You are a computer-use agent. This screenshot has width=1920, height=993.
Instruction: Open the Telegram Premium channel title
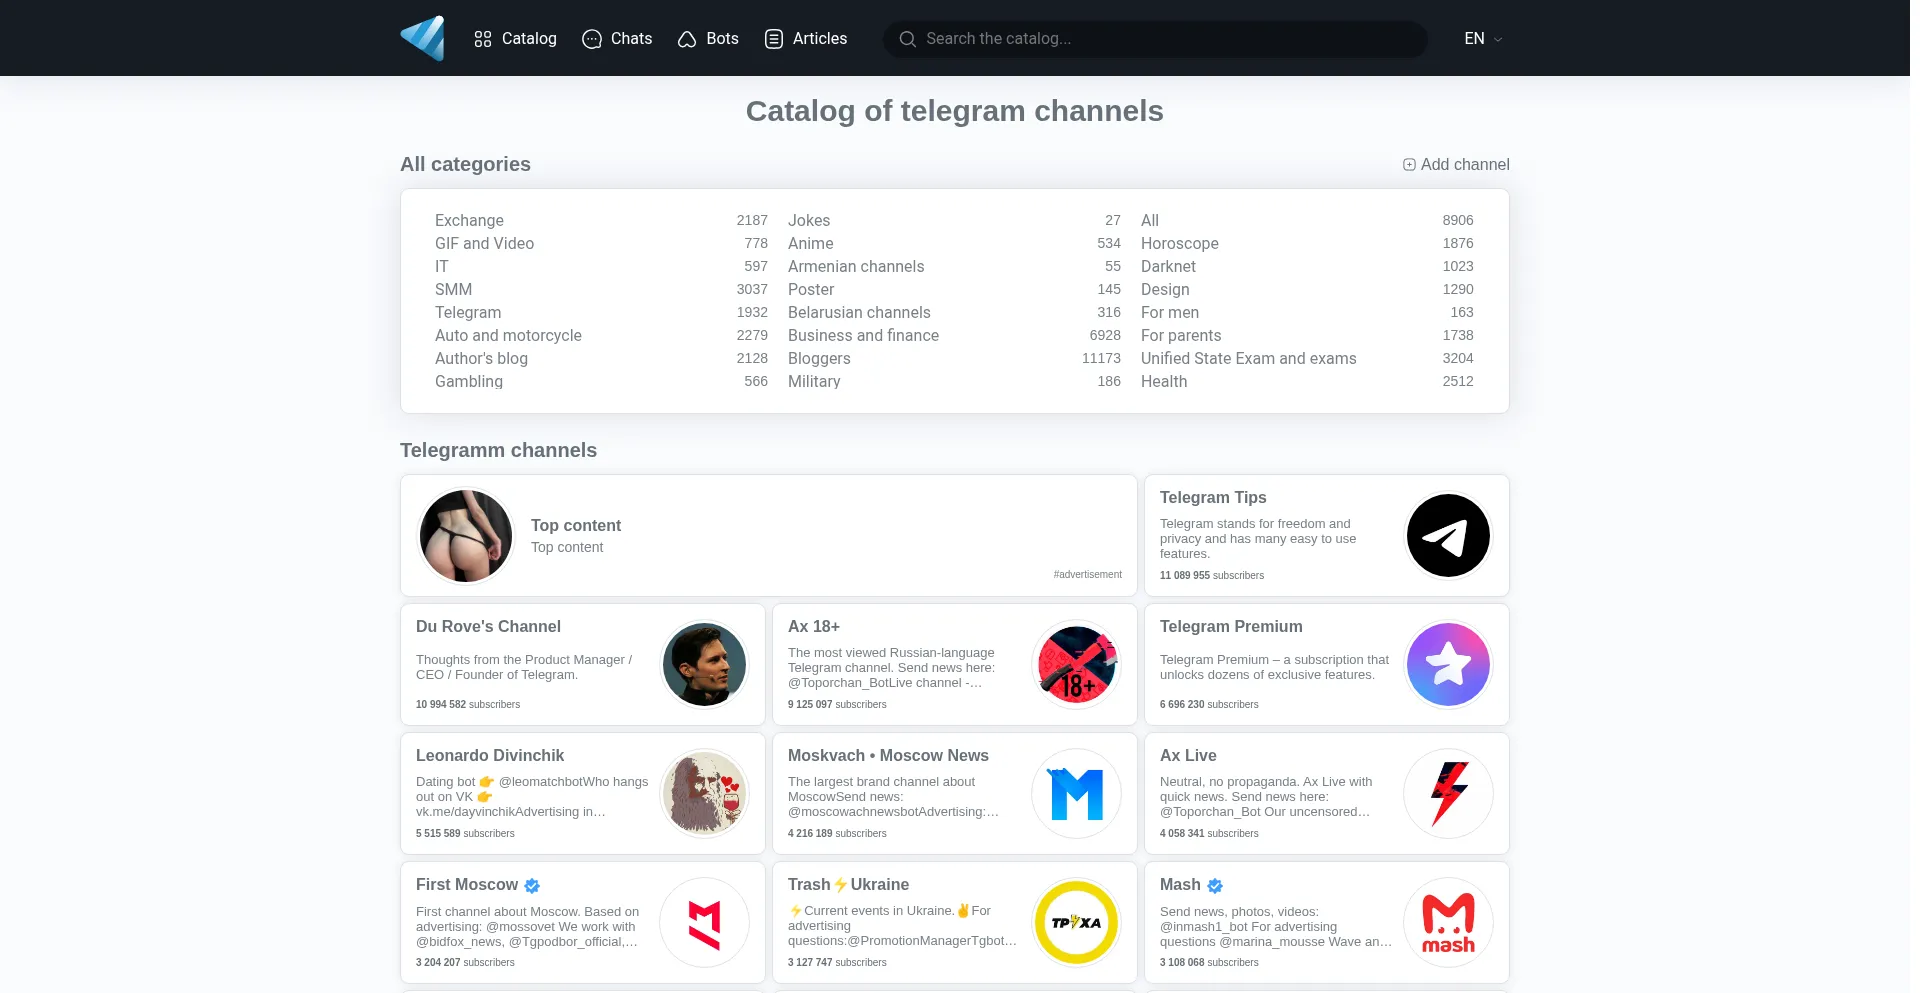(1231, 627)
